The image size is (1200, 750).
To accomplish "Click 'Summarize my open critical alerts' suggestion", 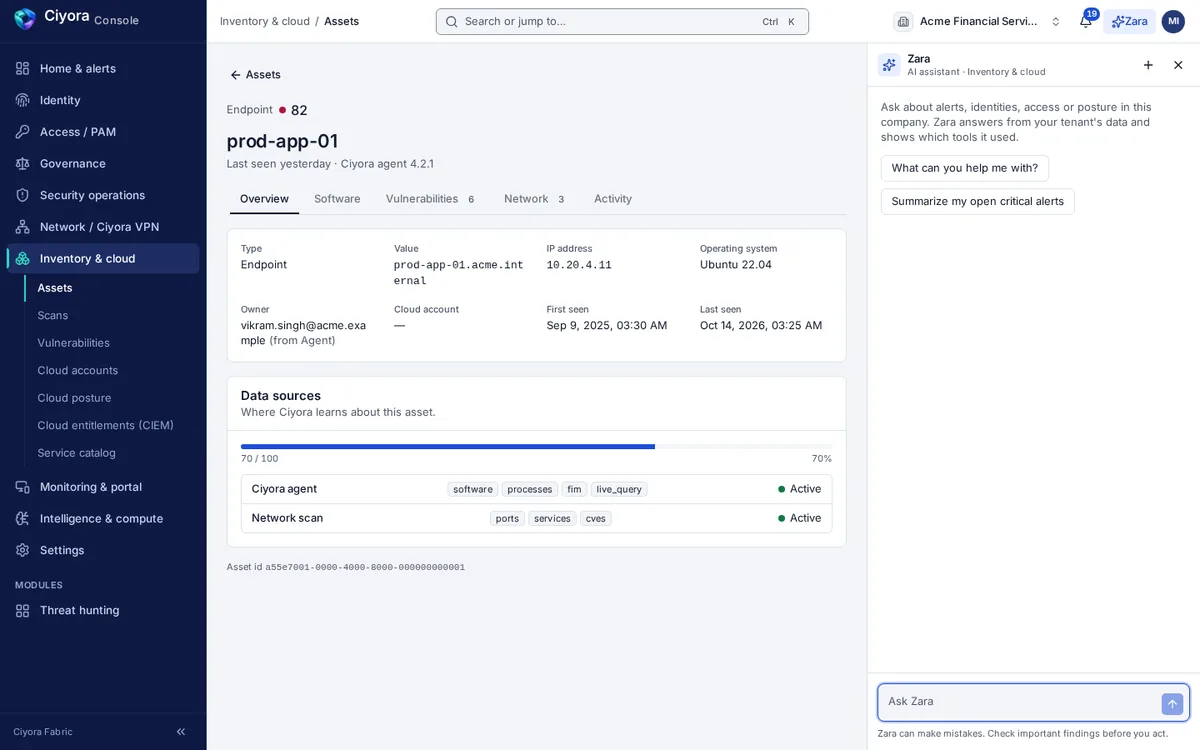I will 978,201.
